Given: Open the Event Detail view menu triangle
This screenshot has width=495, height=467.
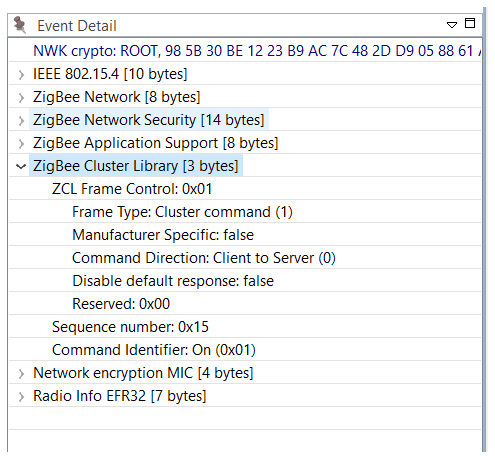Looking at the screenshot, I should click(x=452, y=25).
